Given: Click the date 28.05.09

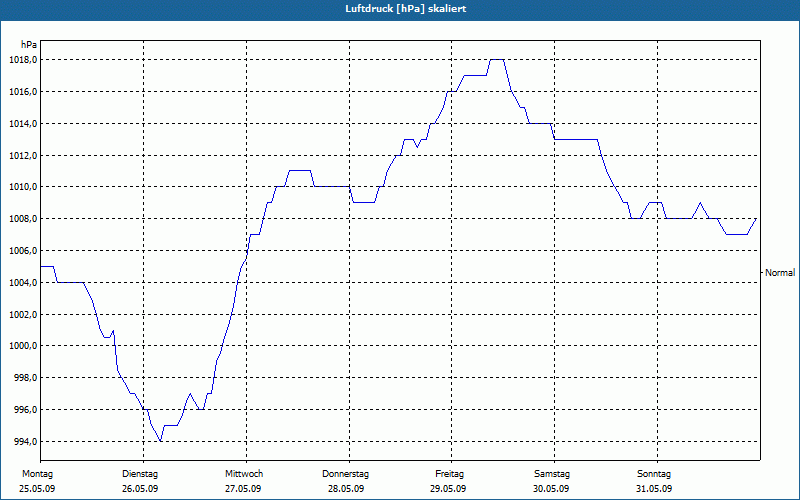Looking at the screenshot, I should coord(346,489).
